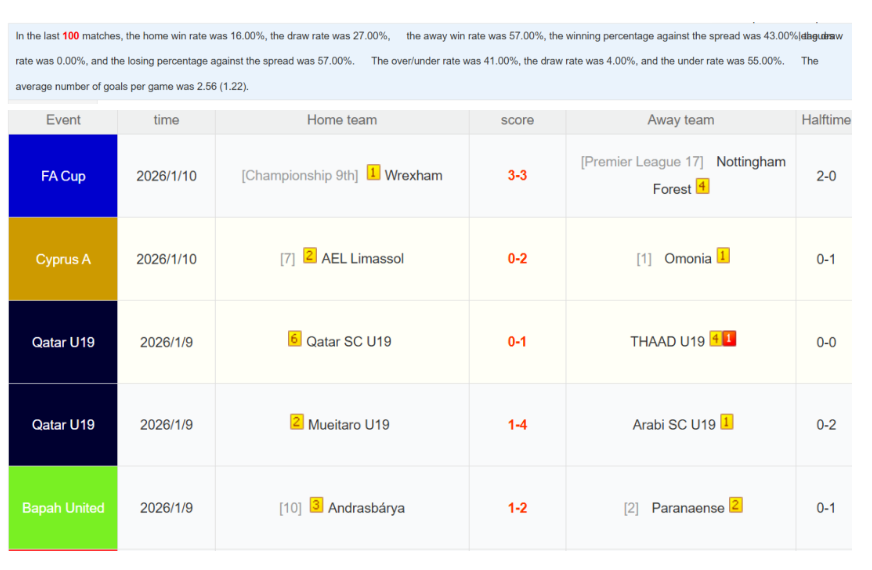Click Paranaense's yellow card badge
Screen dimensions: 872x570
(735, 505)
